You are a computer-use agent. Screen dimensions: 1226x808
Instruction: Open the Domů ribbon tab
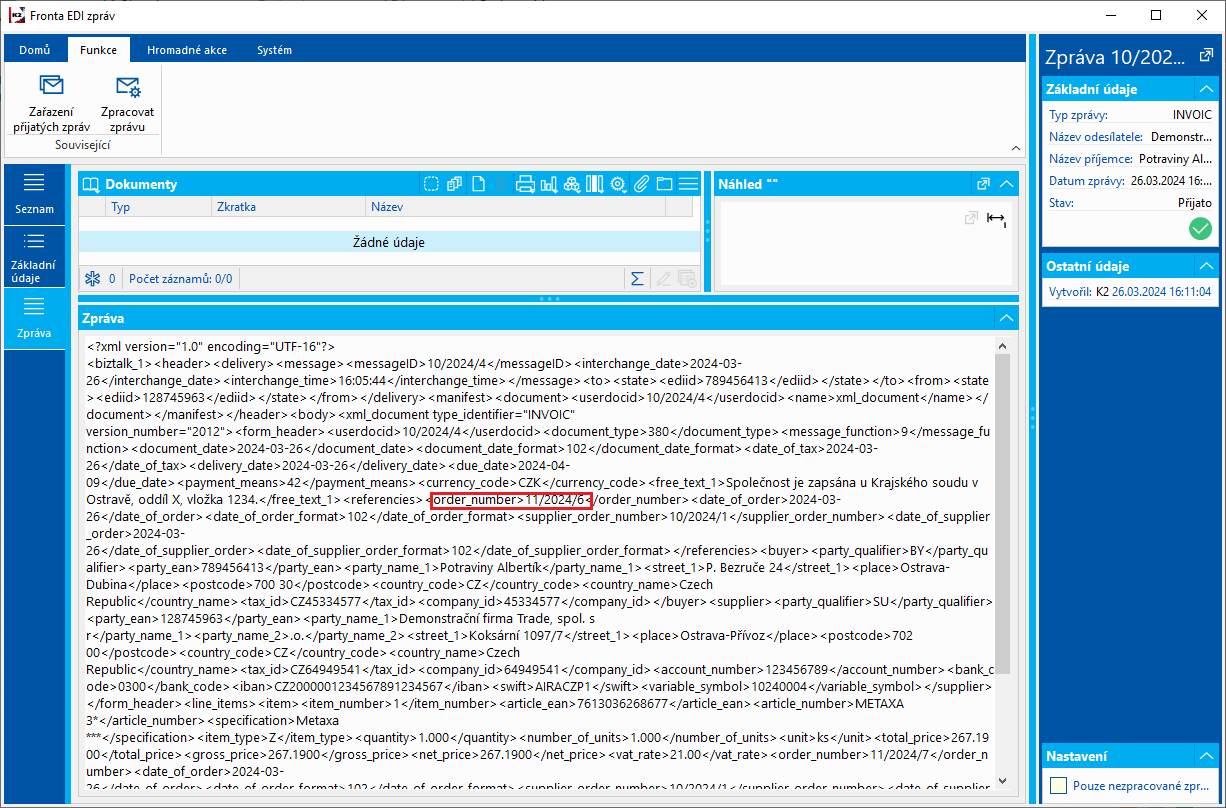35,50
